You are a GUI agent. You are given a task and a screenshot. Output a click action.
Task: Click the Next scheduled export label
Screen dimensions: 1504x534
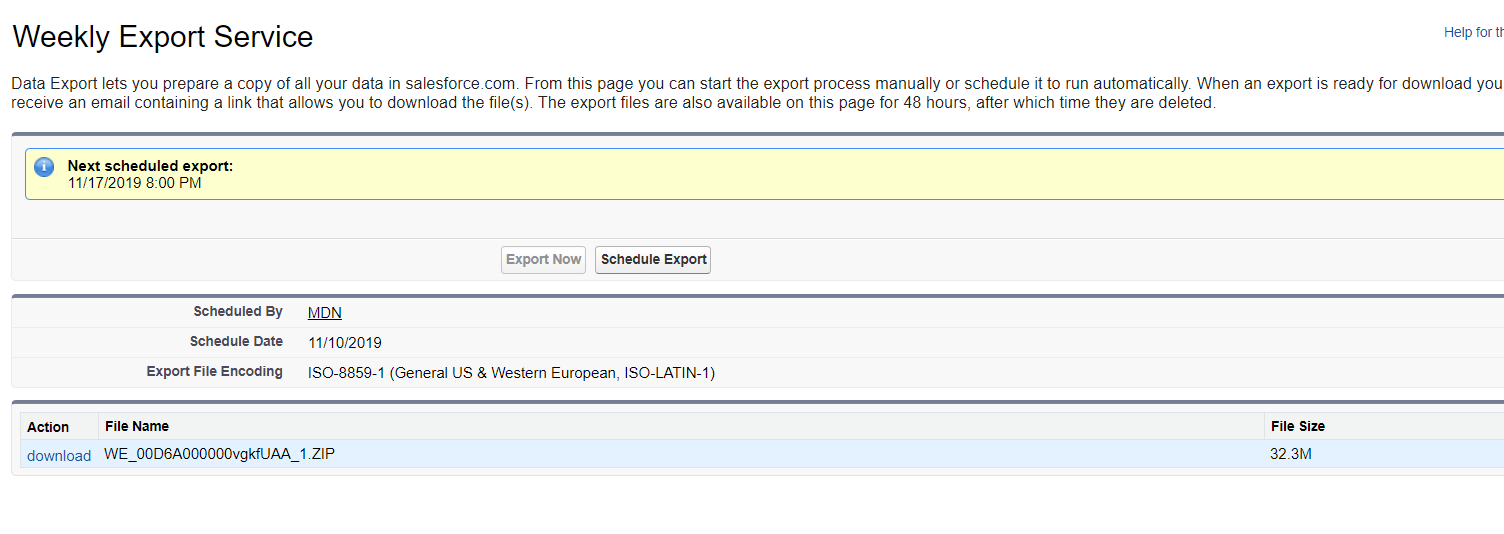pos(150,166)
